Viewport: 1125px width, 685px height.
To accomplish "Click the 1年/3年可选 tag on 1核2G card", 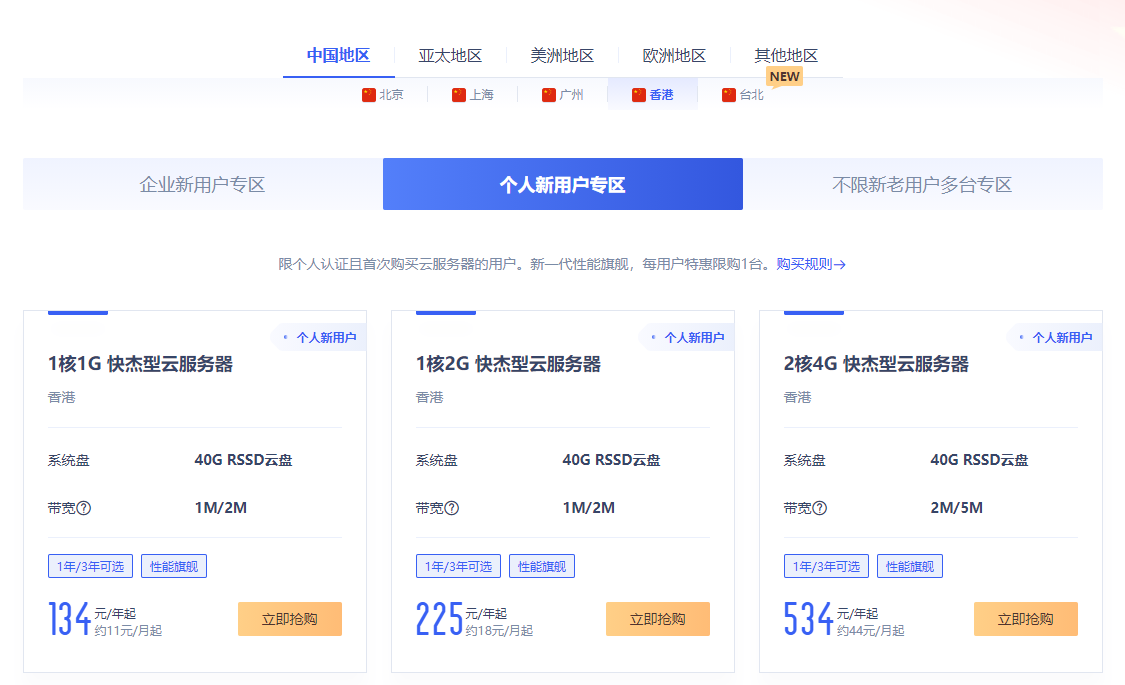I will click(458, 567).
